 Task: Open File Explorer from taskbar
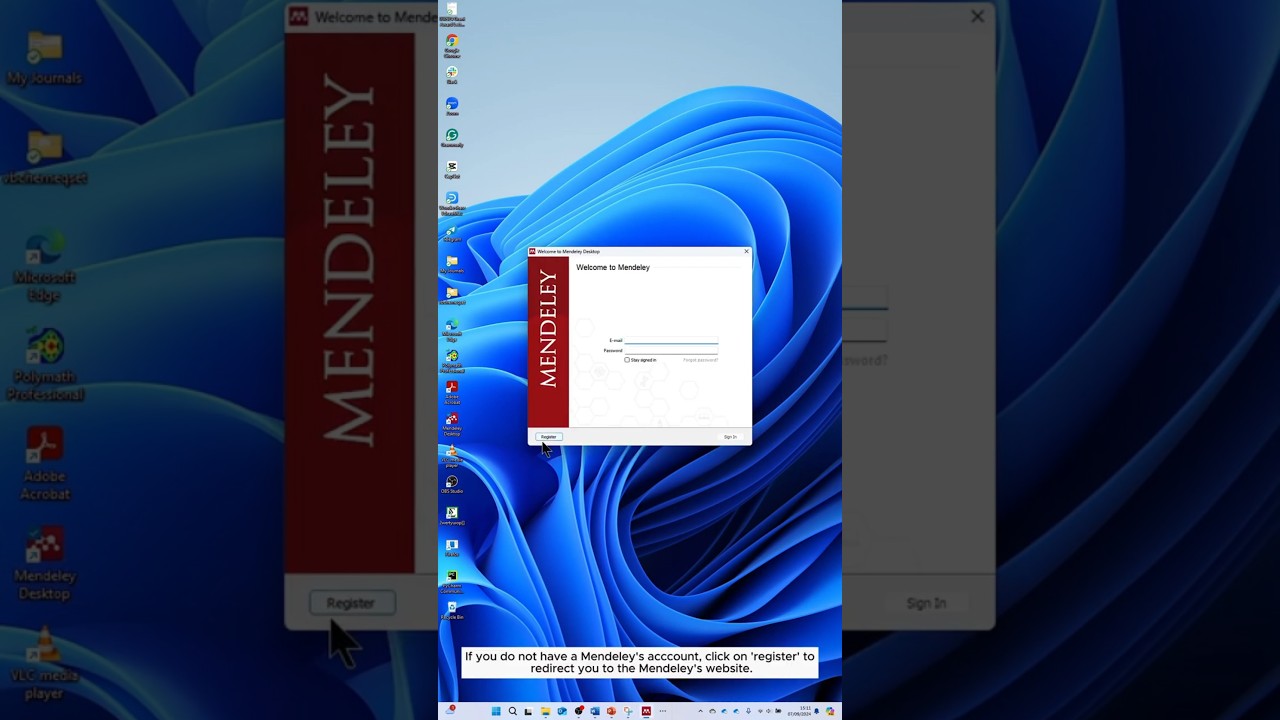coord(546,711)
